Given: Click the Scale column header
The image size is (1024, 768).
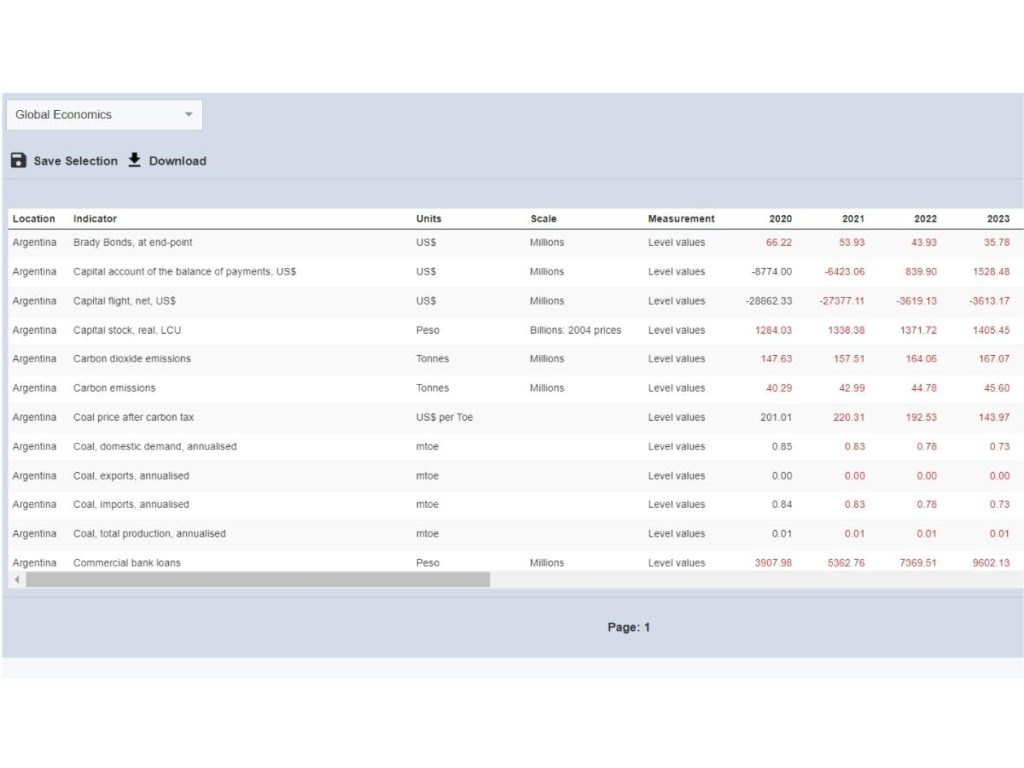Looking at the screenshot, I should click(543, 219).
